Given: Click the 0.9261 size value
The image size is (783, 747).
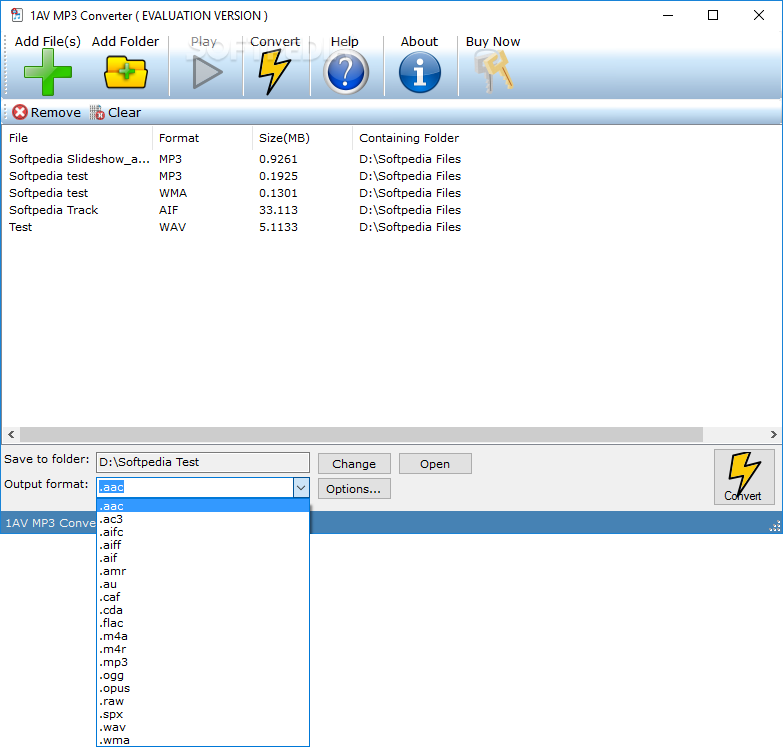Looking at the screenshot, I should 278,159.
